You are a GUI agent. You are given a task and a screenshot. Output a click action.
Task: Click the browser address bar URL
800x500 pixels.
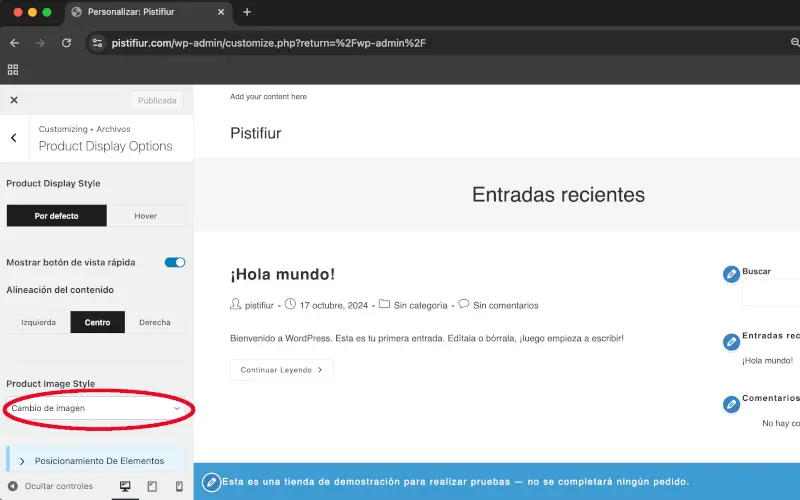268,43
